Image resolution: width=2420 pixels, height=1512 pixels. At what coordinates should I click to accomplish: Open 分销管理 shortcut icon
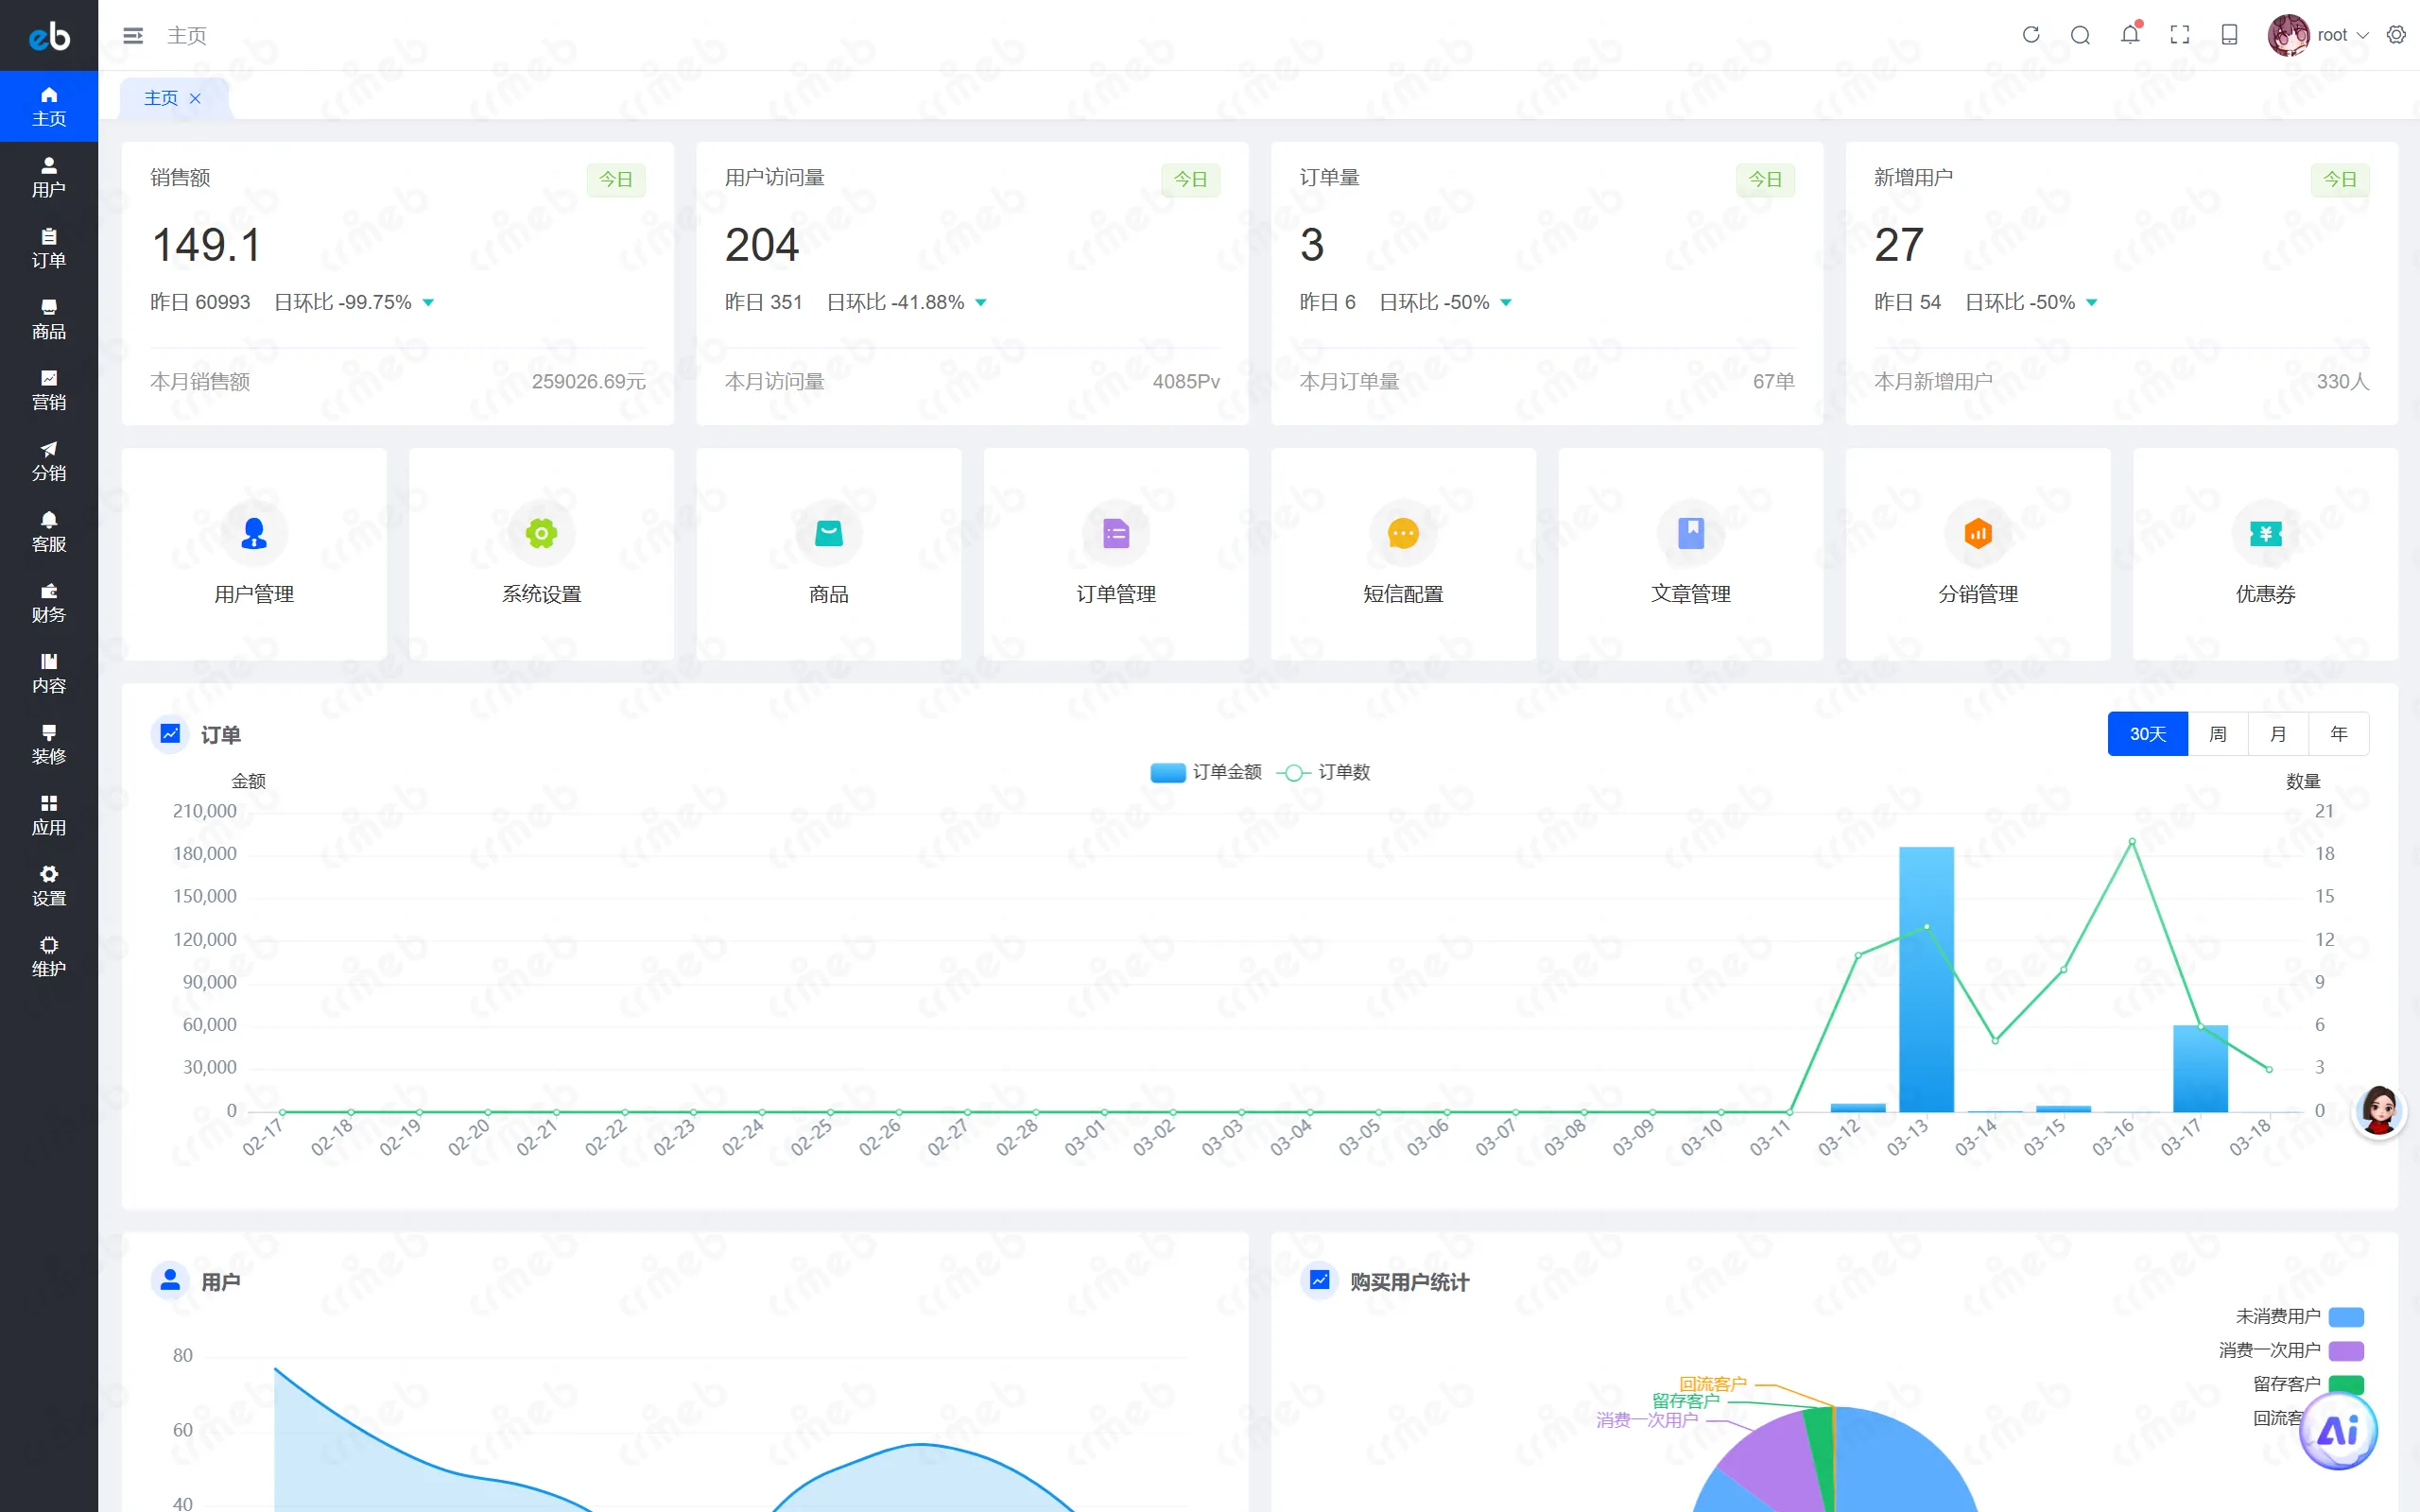[x=1978, y=533]
